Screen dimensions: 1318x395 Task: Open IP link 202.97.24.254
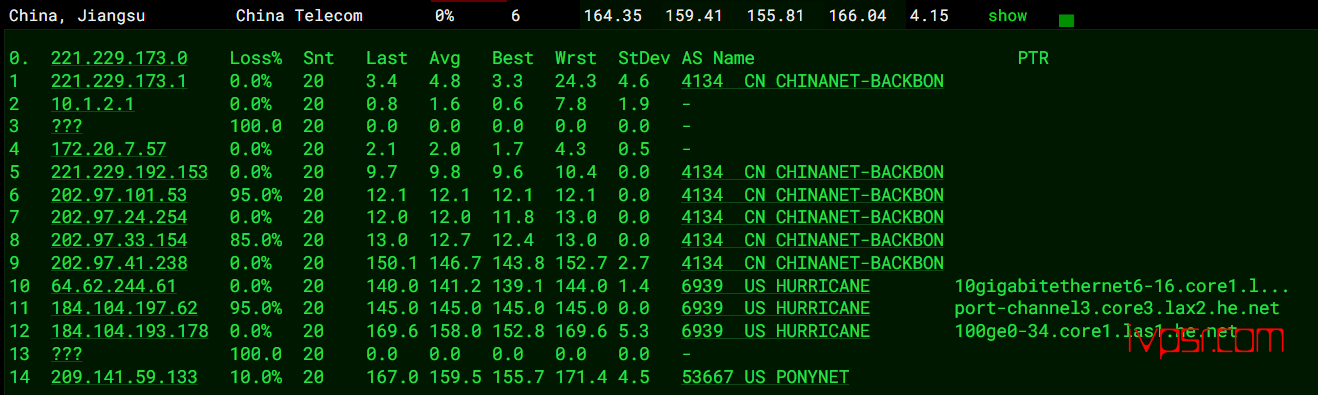119,218
